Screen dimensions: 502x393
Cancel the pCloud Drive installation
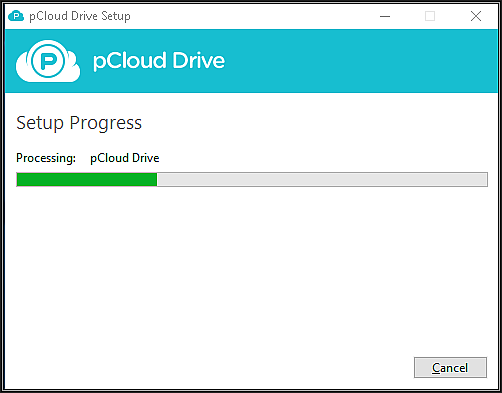[x=450, y=368]
